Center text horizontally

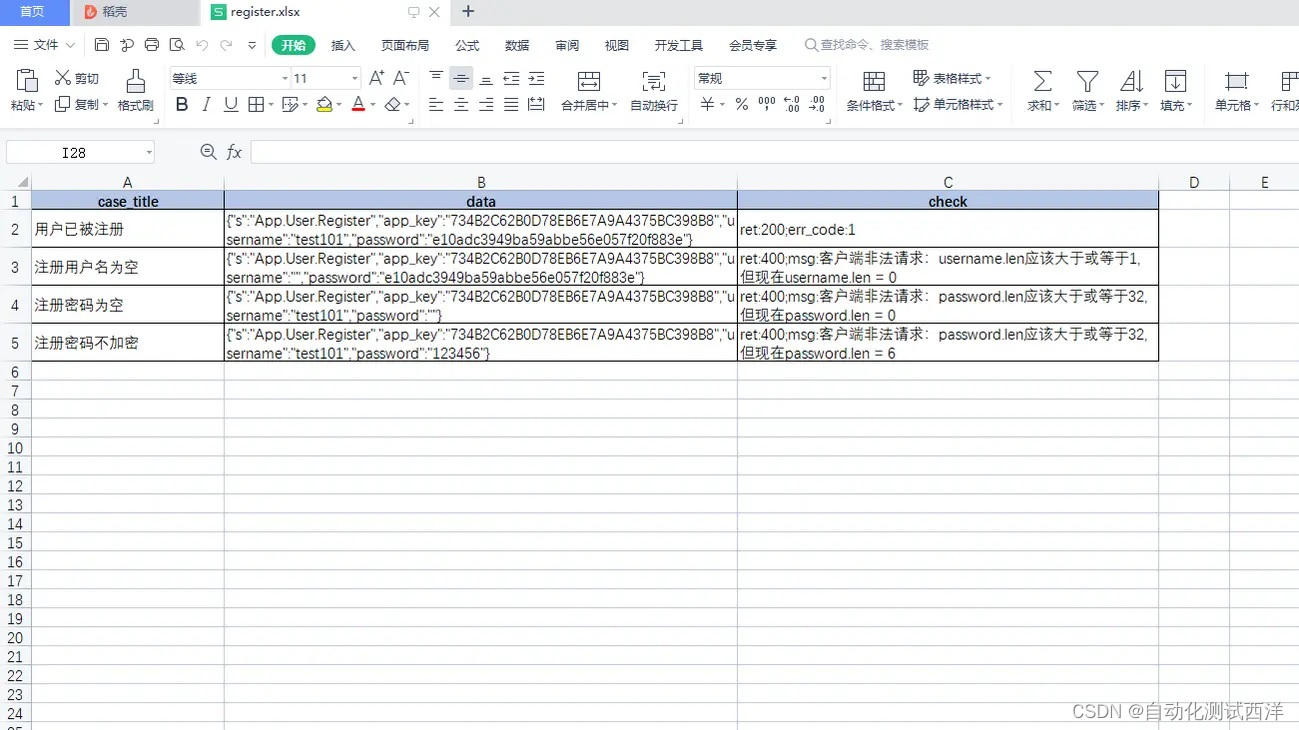click(x=461, y=104)
